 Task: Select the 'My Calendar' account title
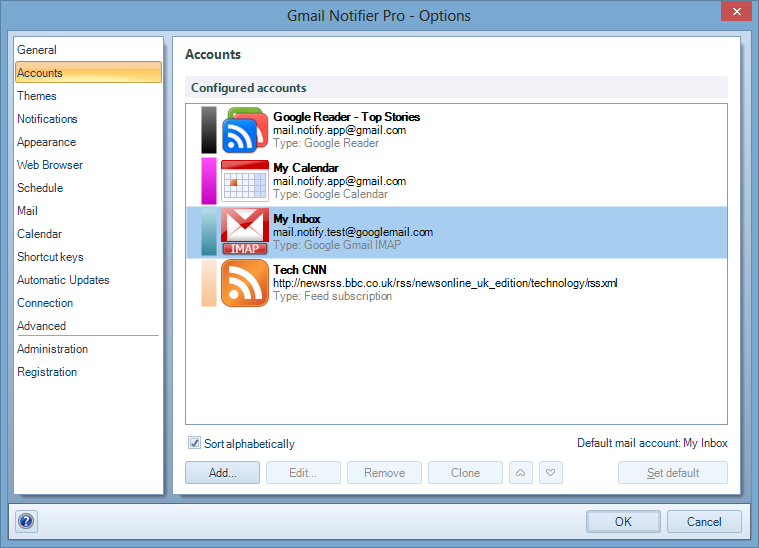click(x=306, y=168)
